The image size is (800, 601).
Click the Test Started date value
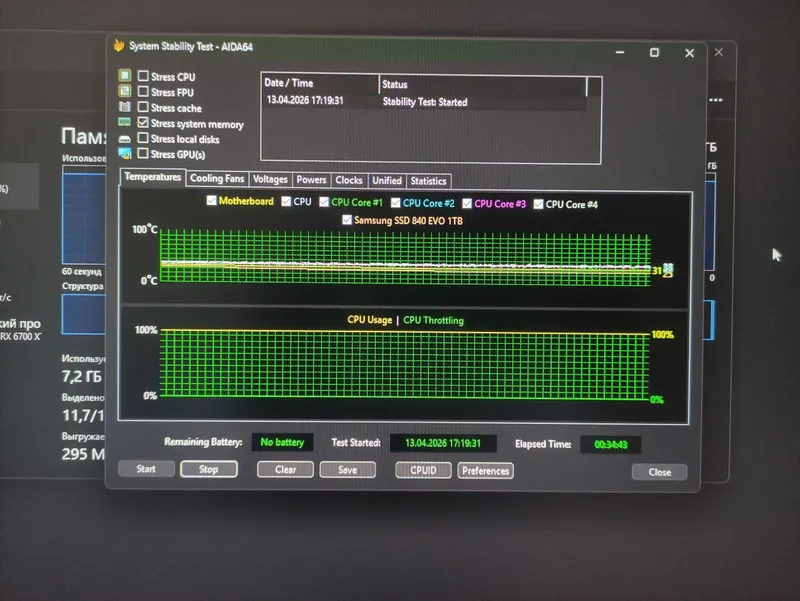tap(443, 443)
